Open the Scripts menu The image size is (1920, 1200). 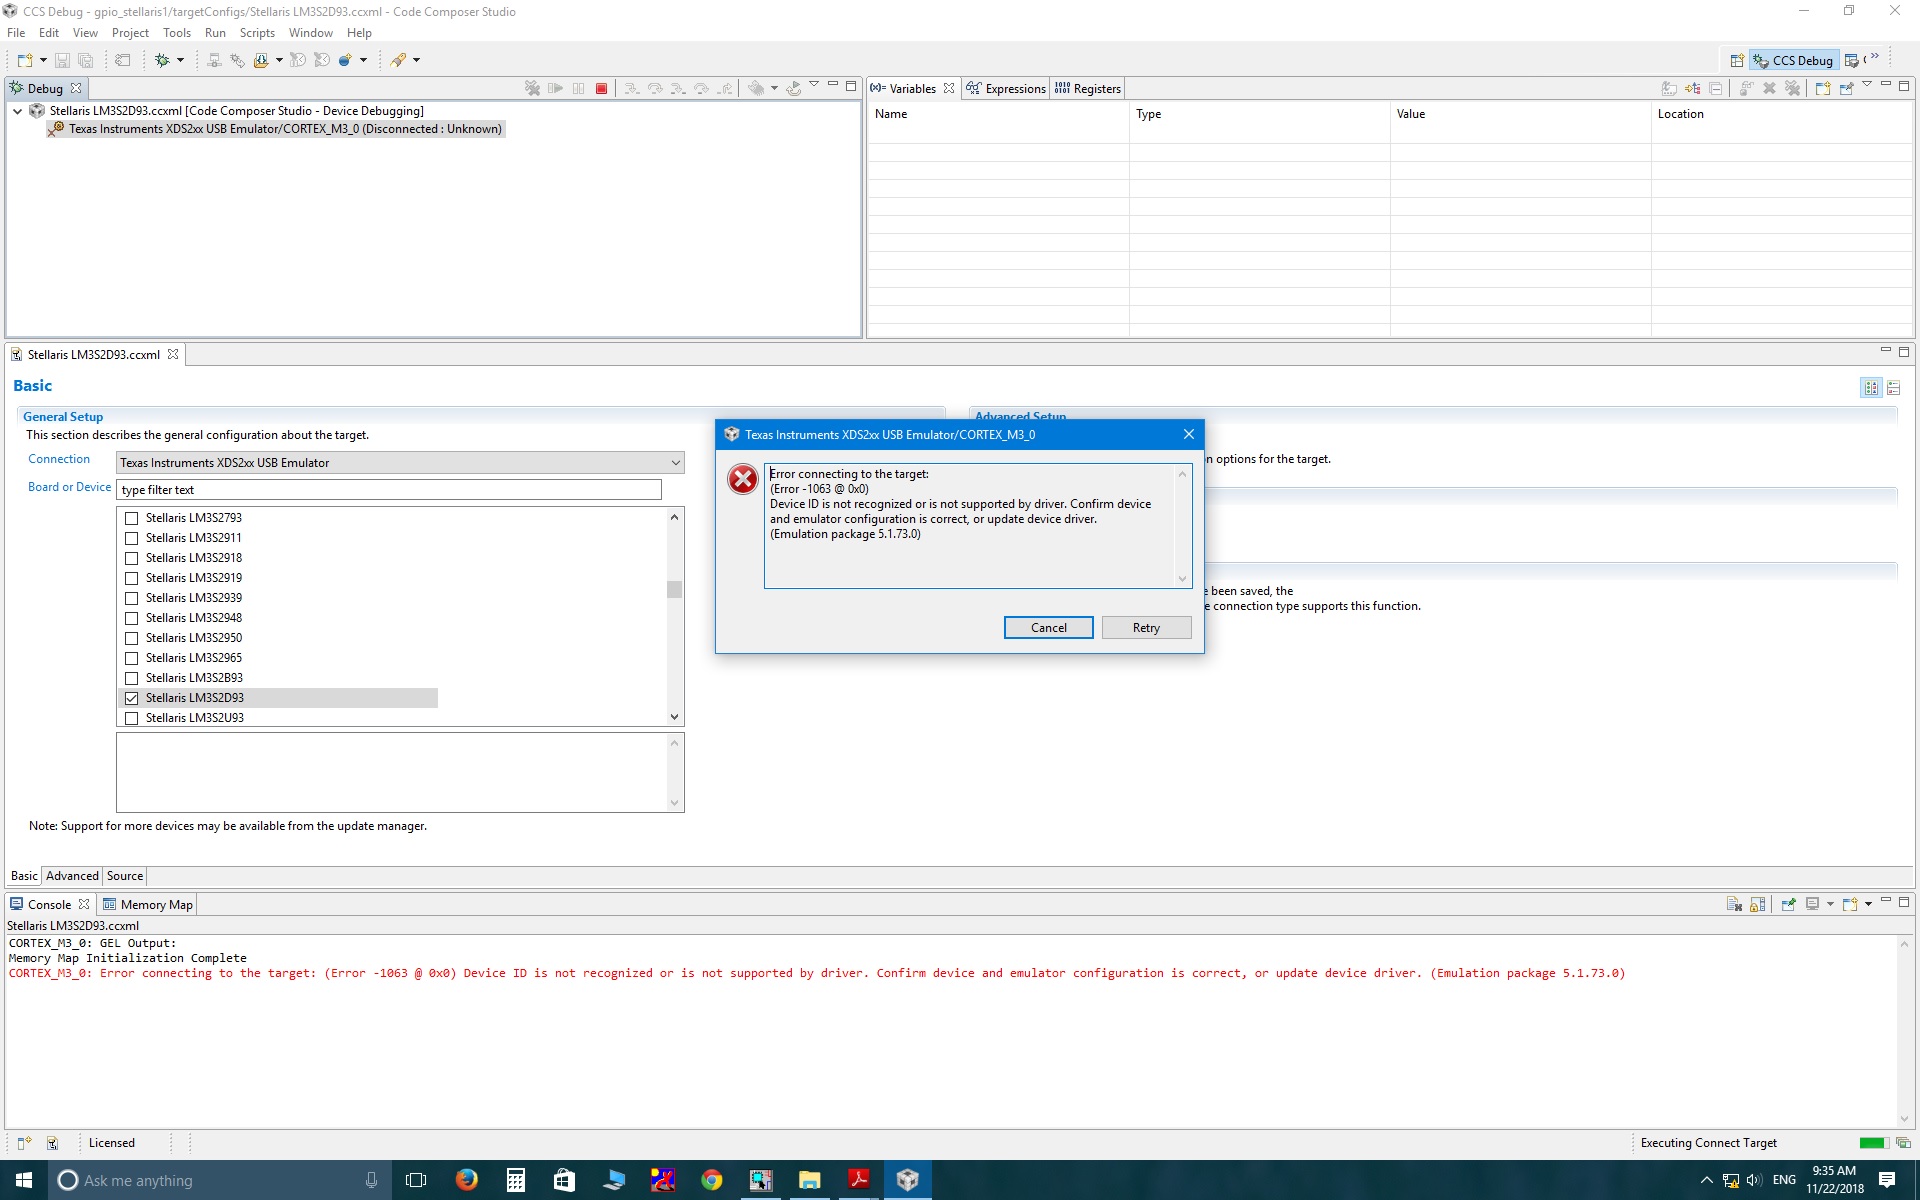click(x=257, y=33)
